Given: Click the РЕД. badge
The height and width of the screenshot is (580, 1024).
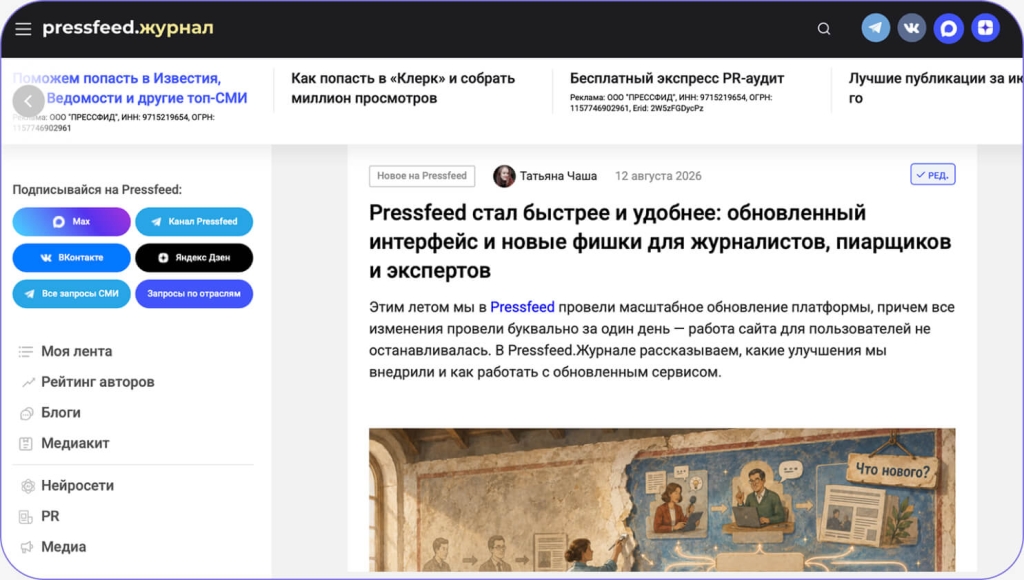Looking at the screenshot, I should 933,174.
